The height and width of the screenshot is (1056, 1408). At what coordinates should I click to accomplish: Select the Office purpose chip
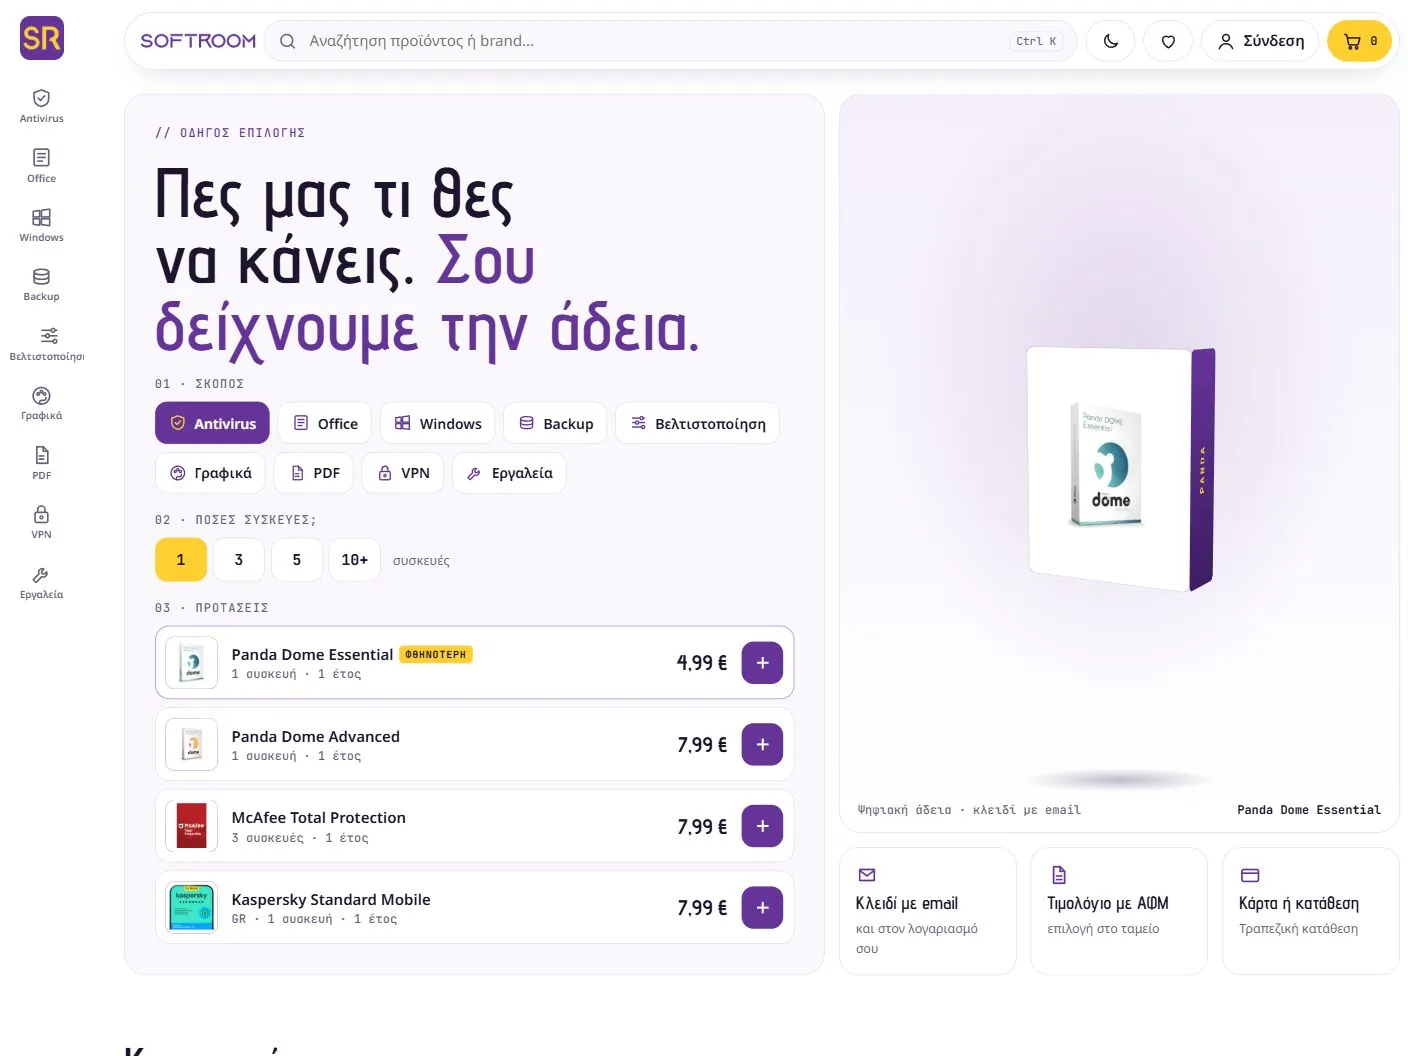tap(325, 423)
